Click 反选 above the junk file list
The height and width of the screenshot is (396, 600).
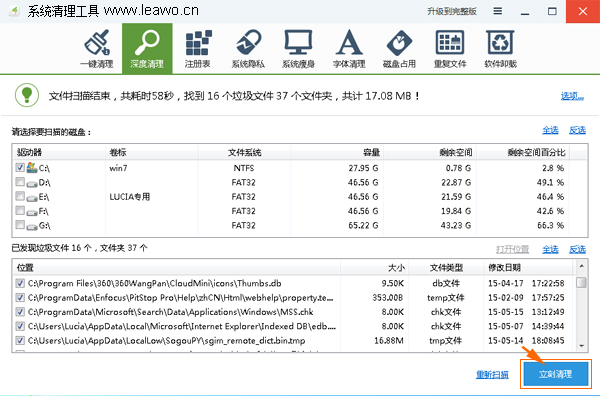pos(577,249)
